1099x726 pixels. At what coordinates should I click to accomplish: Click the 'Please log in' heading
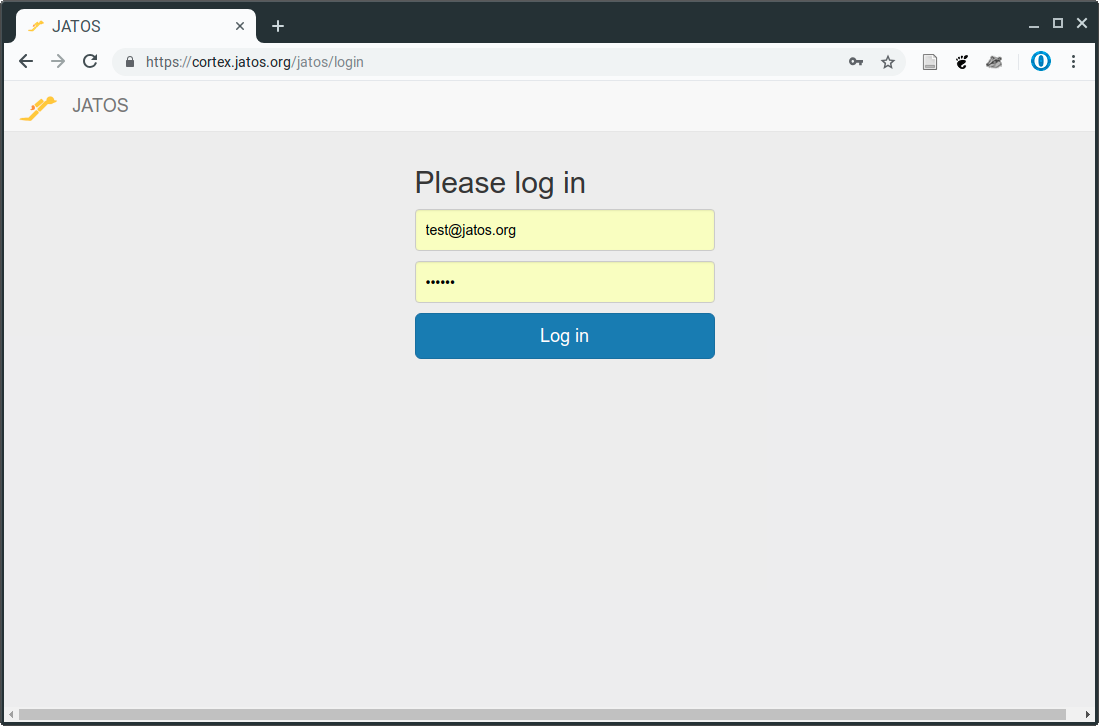coord(500,183)
